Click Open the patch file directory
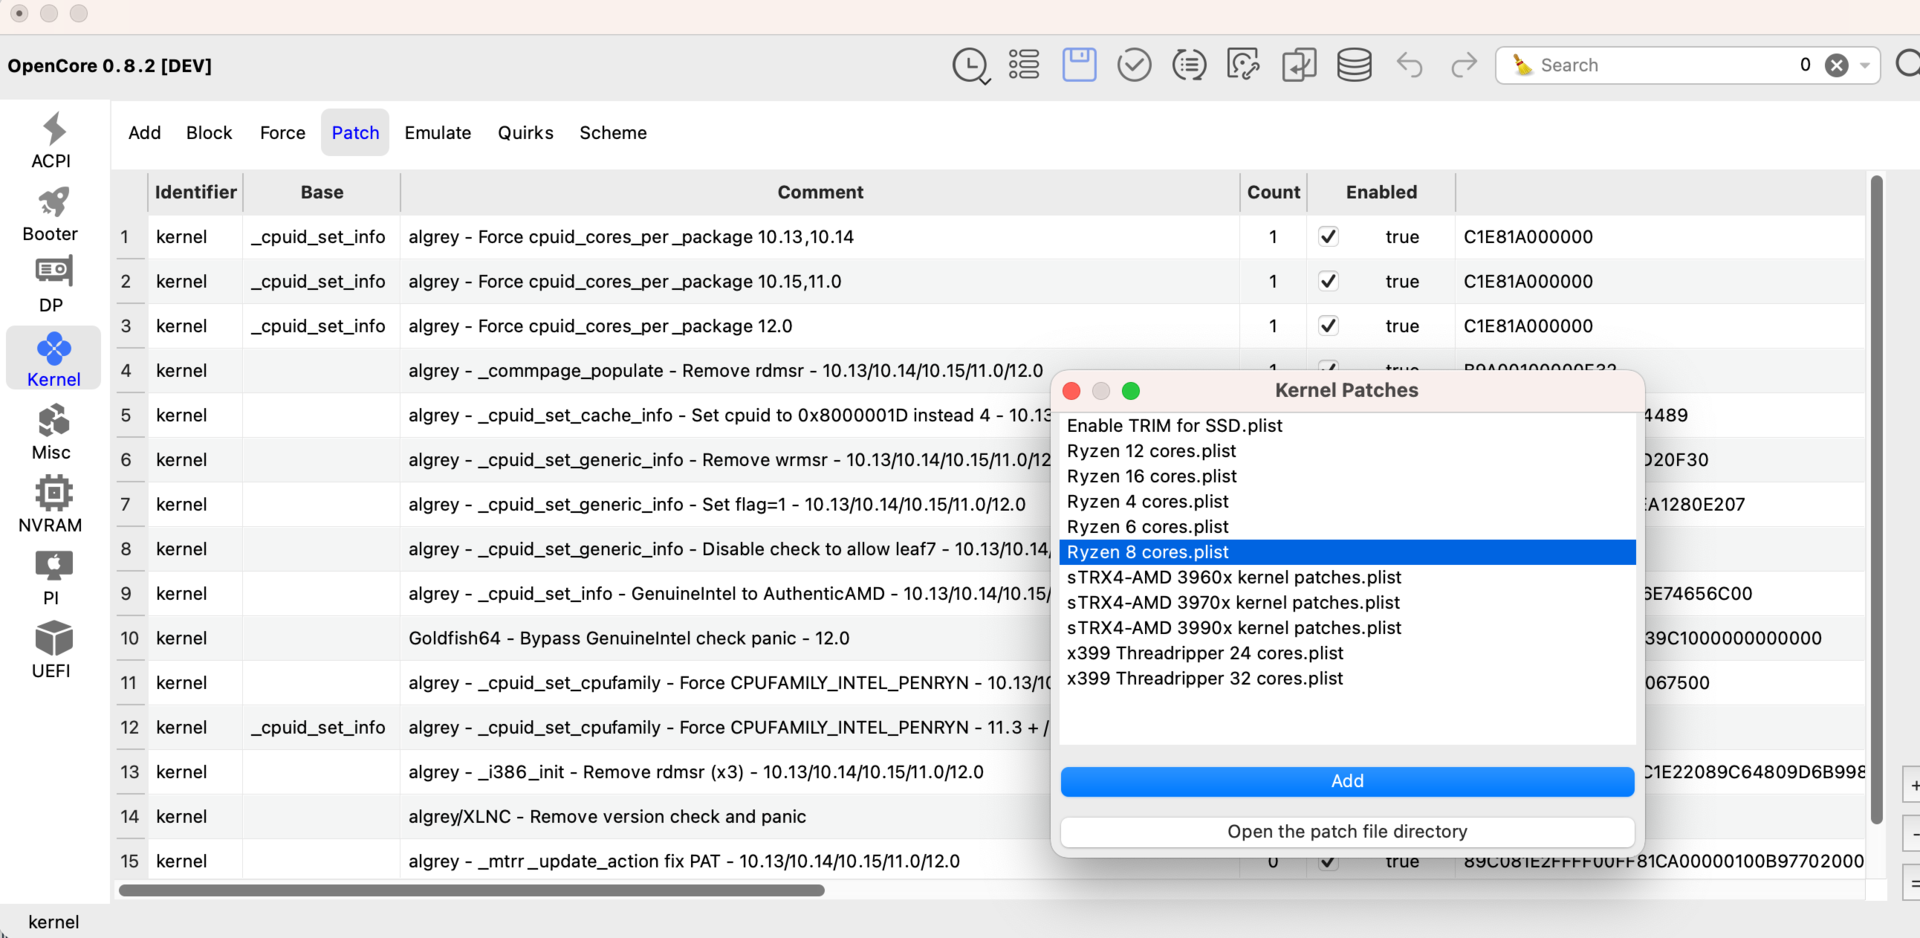Image resolution: width=1920 pixels, height=938 pixels. click(1346, 832)
